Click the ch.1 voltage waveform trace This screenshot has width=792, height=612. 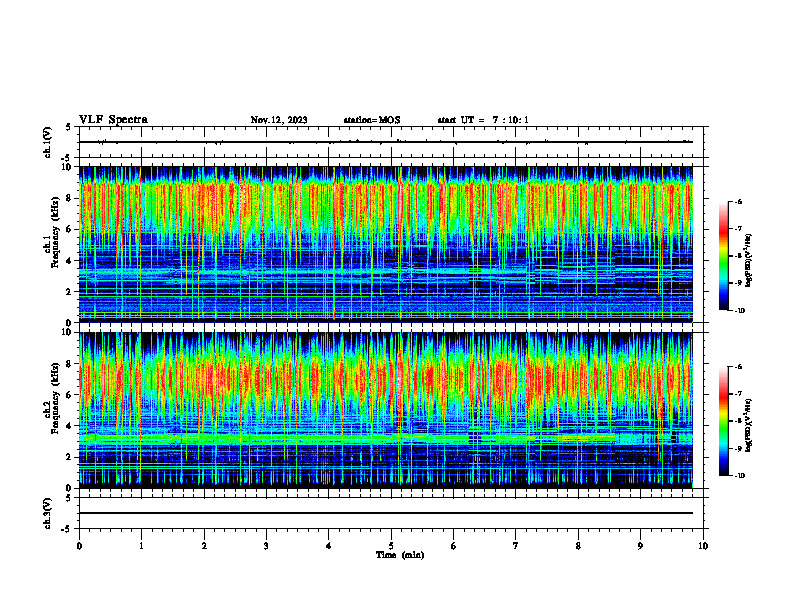pos(386,142)
